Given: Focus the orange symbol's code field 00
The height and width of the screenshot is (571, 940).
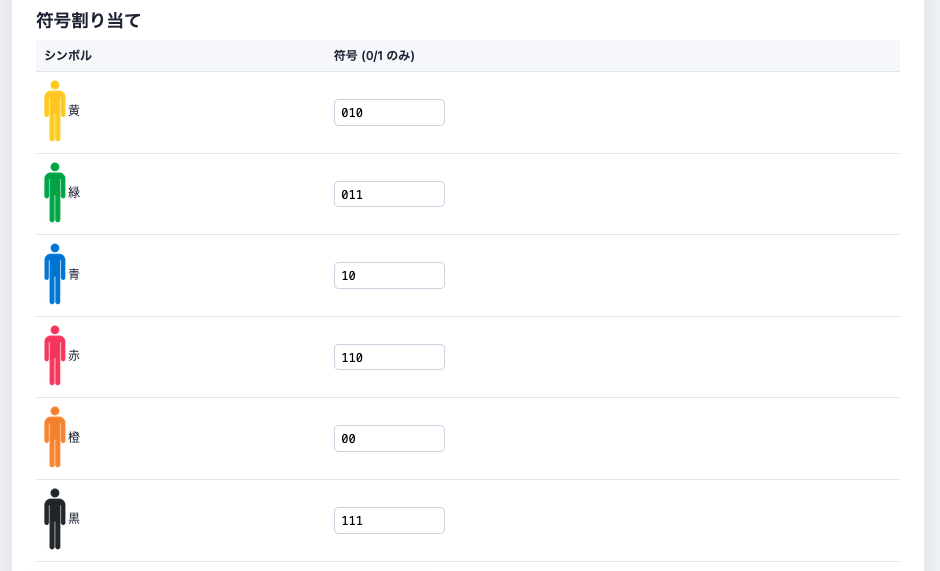Looking at the screenshot, I should click(389, 439).
